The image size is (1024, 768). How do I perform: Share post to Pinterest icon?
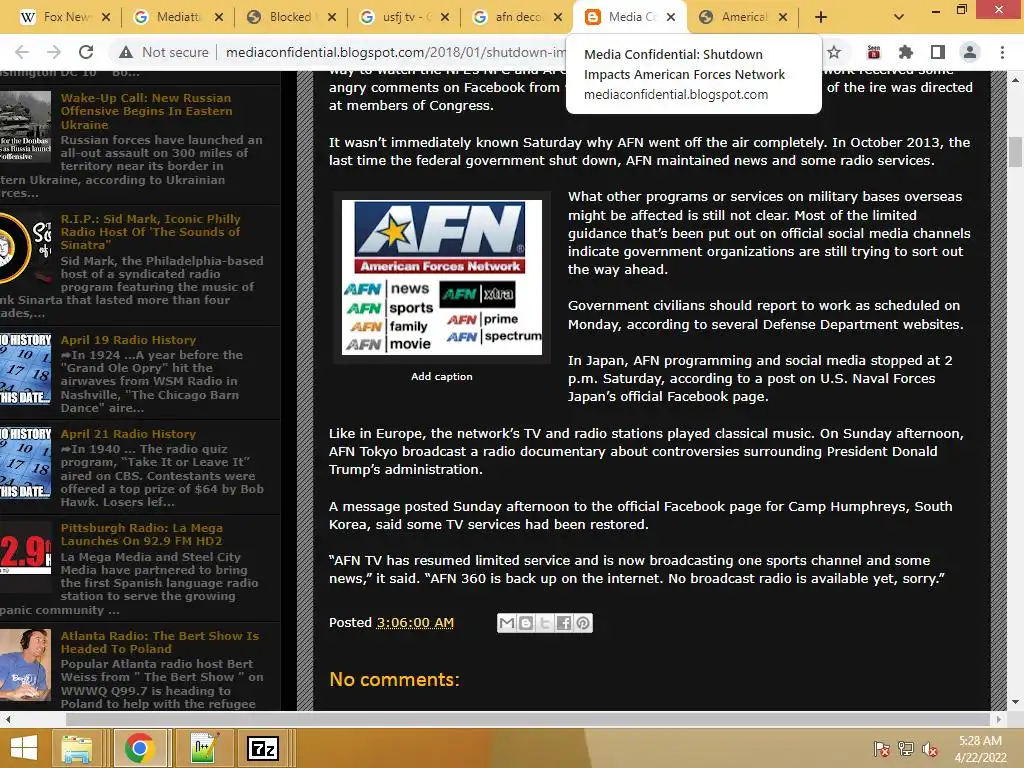(x=583, y=623)
